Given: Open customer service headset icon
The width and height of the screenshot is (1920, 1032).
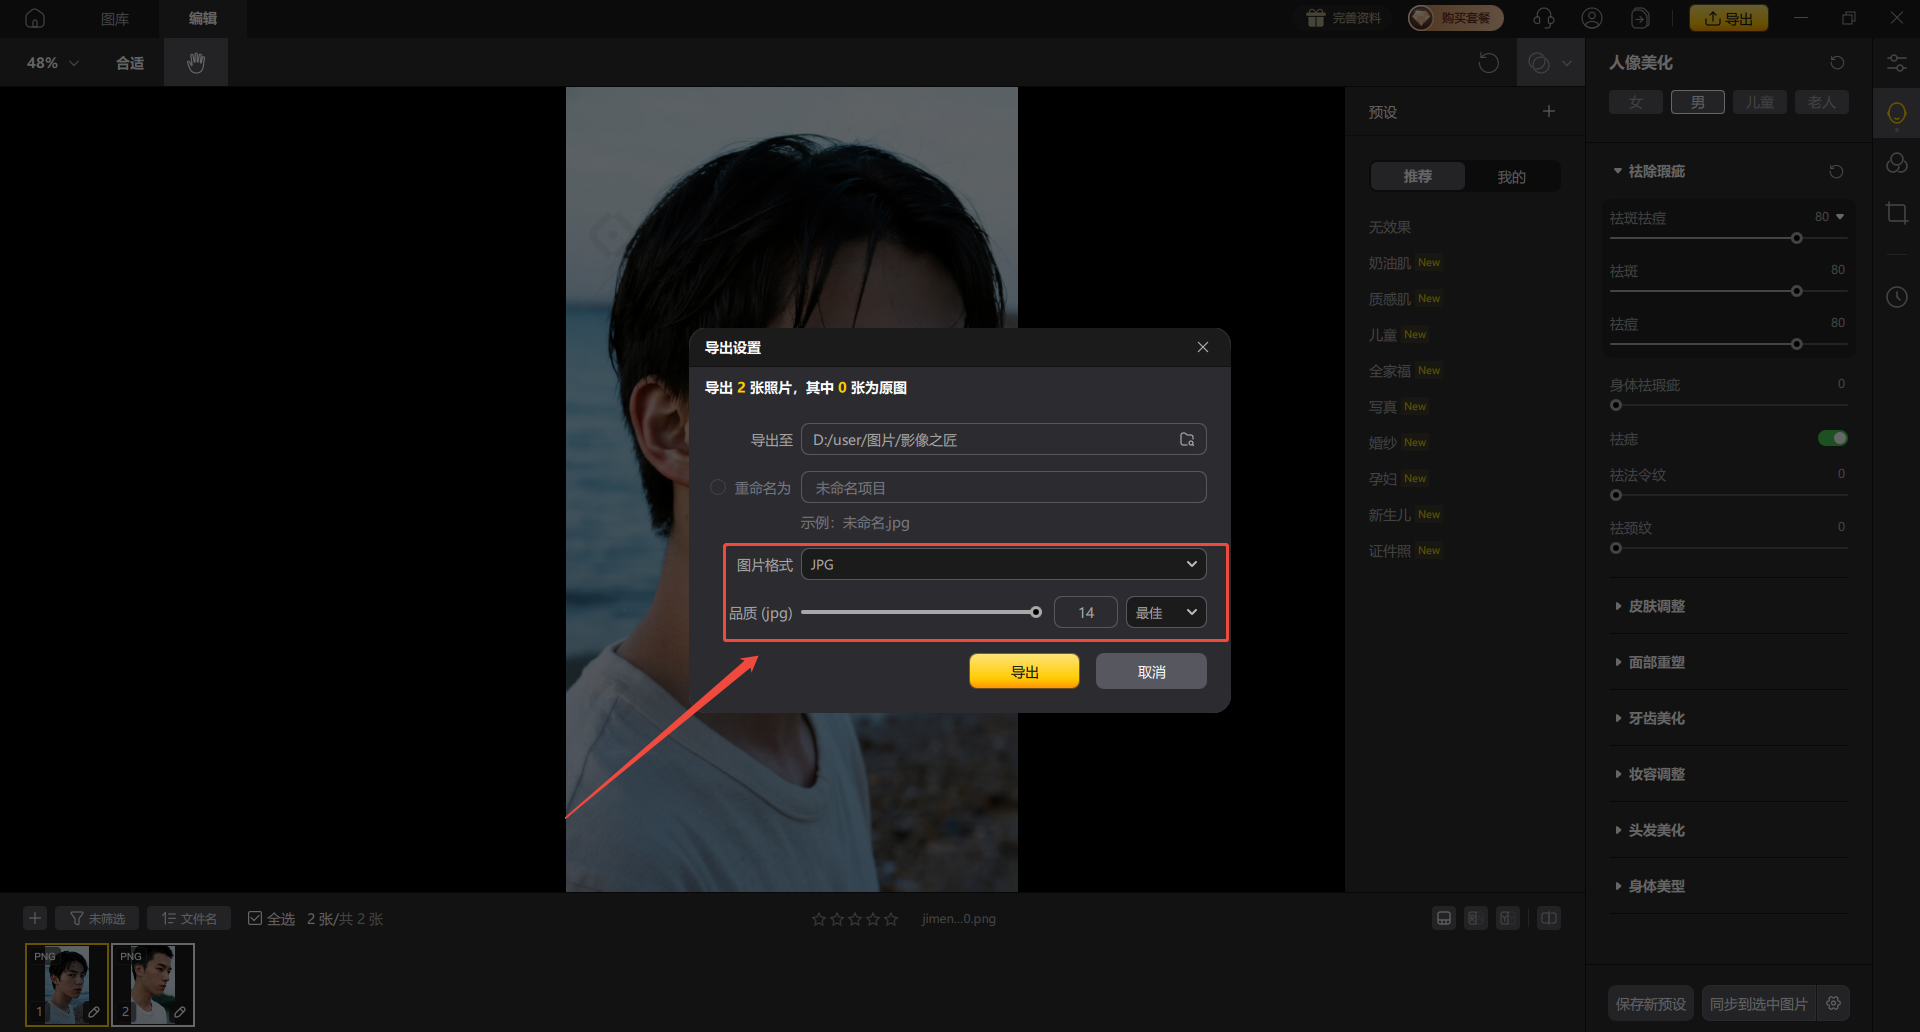Looking at the screenshot, I should click(x=1543, y=18).
